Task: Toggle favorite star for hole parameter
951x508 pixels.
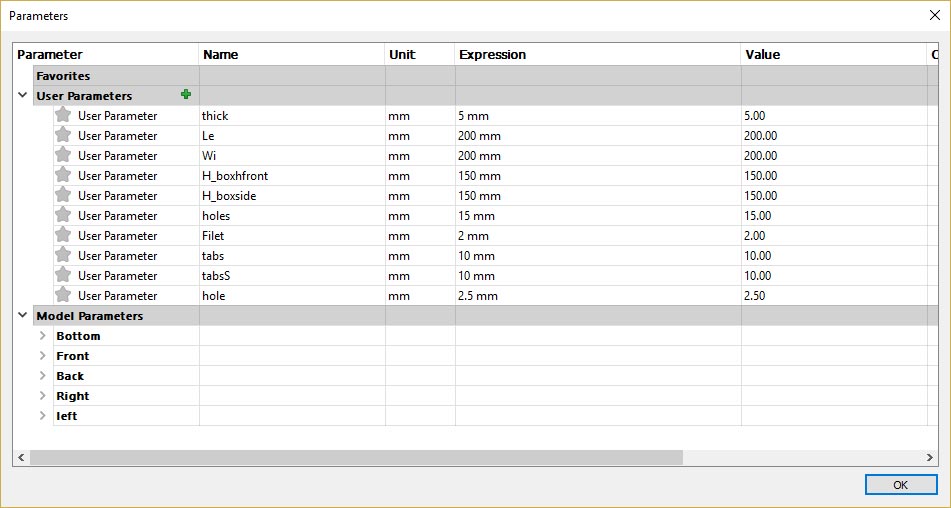Action: tap(62, 295)
